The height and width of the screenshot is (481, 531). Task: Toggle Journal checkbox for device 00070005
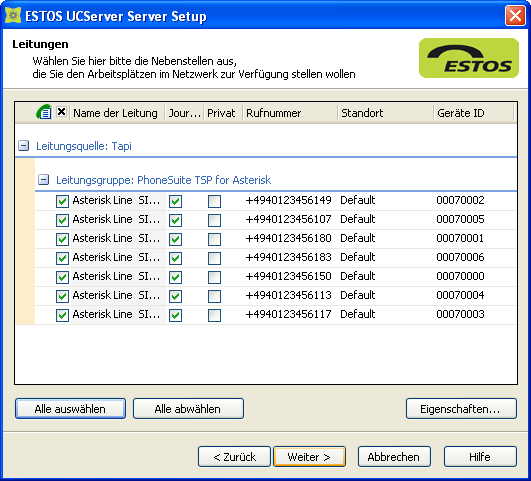[175, 220]
